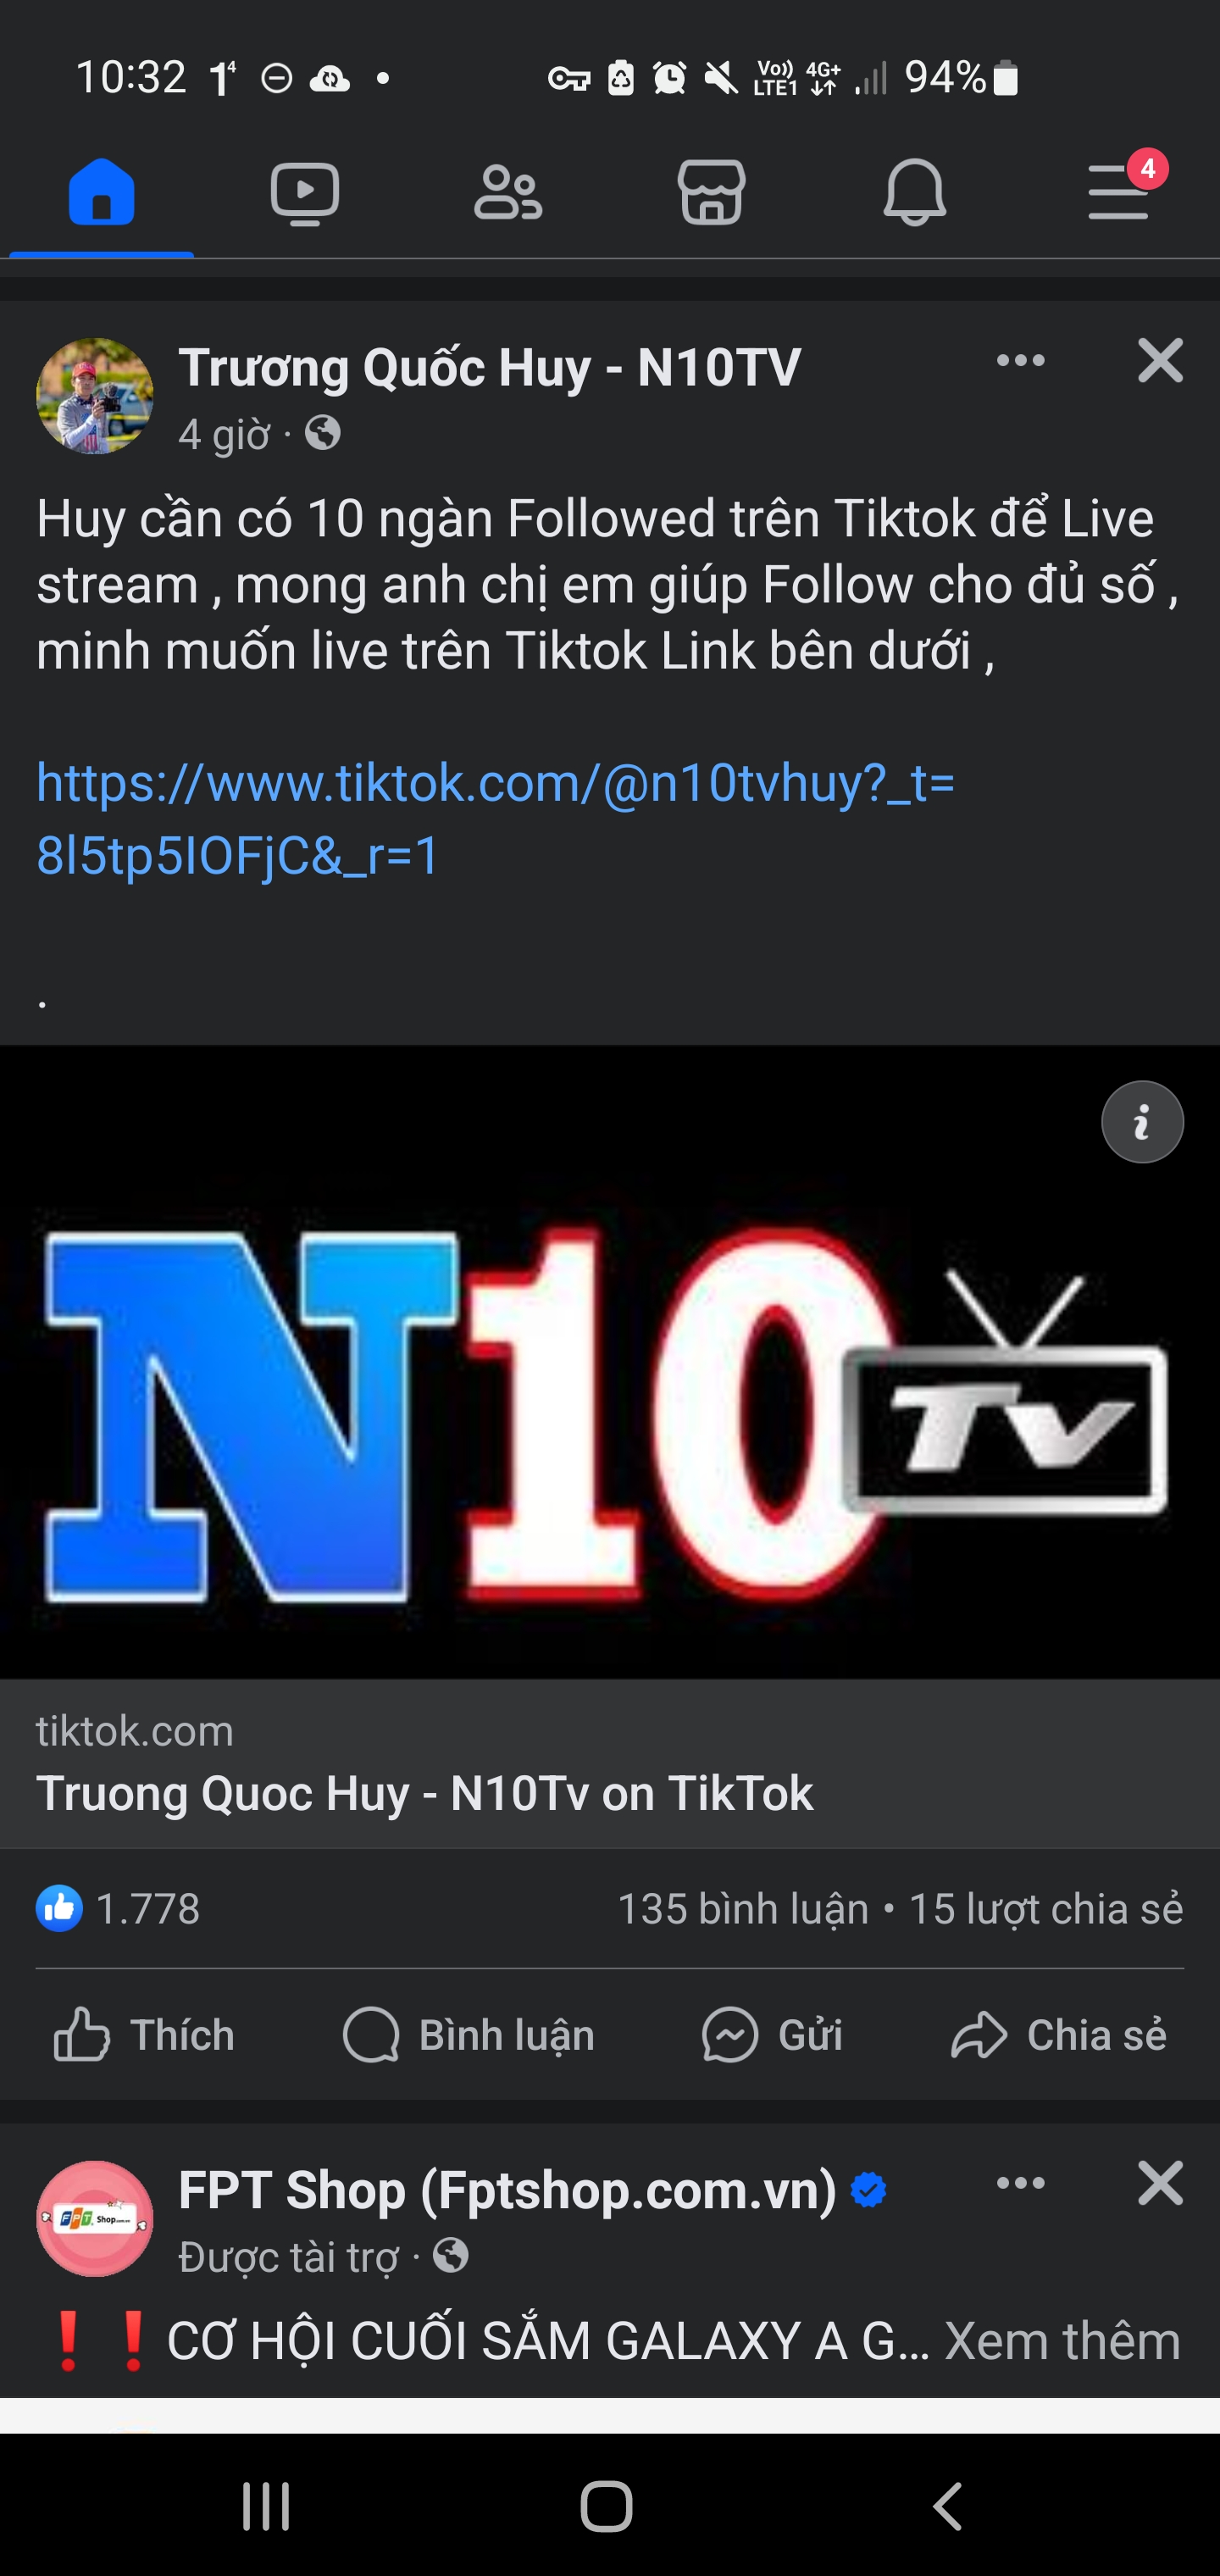Viewport: 1220px width, 2576px height.
Task: Open the Notifications bell
Action: click(x=914, y=192)
